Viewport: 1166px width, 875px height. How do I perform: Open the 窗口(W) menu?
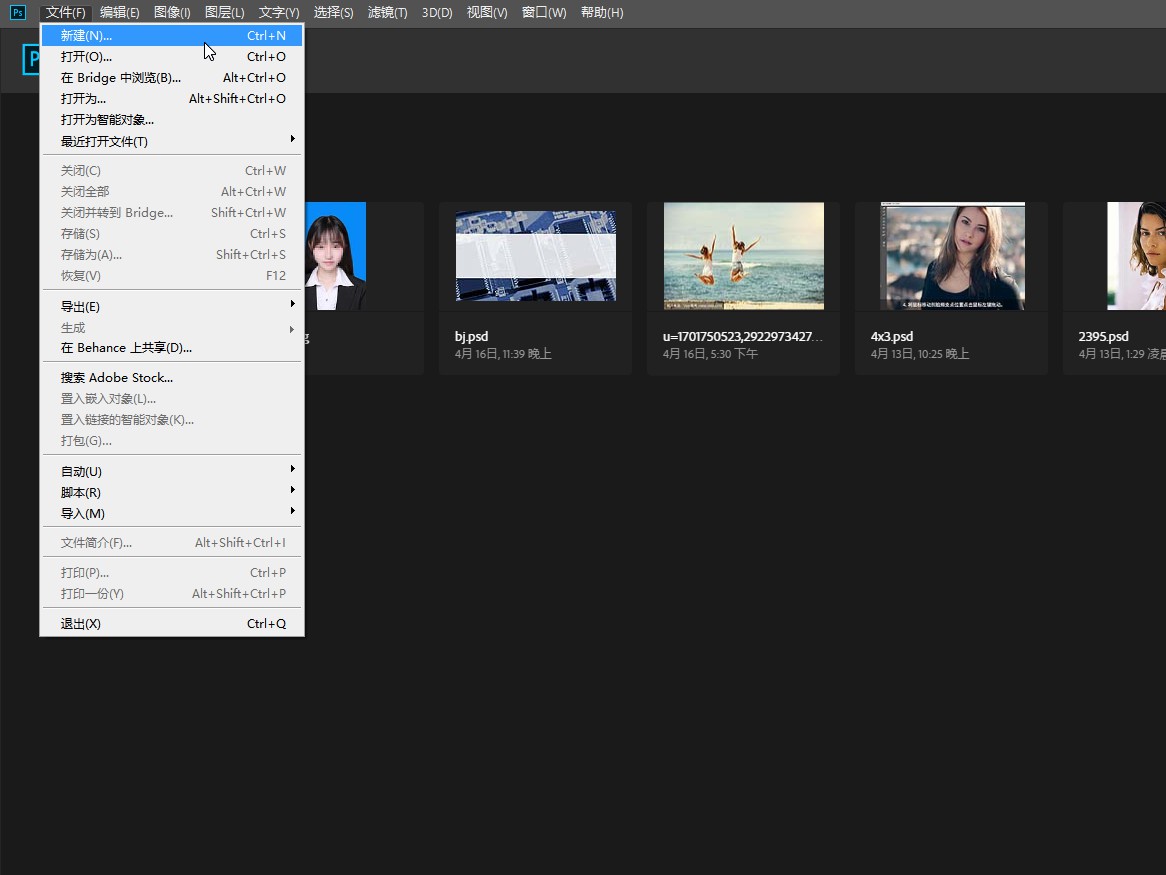544,13
